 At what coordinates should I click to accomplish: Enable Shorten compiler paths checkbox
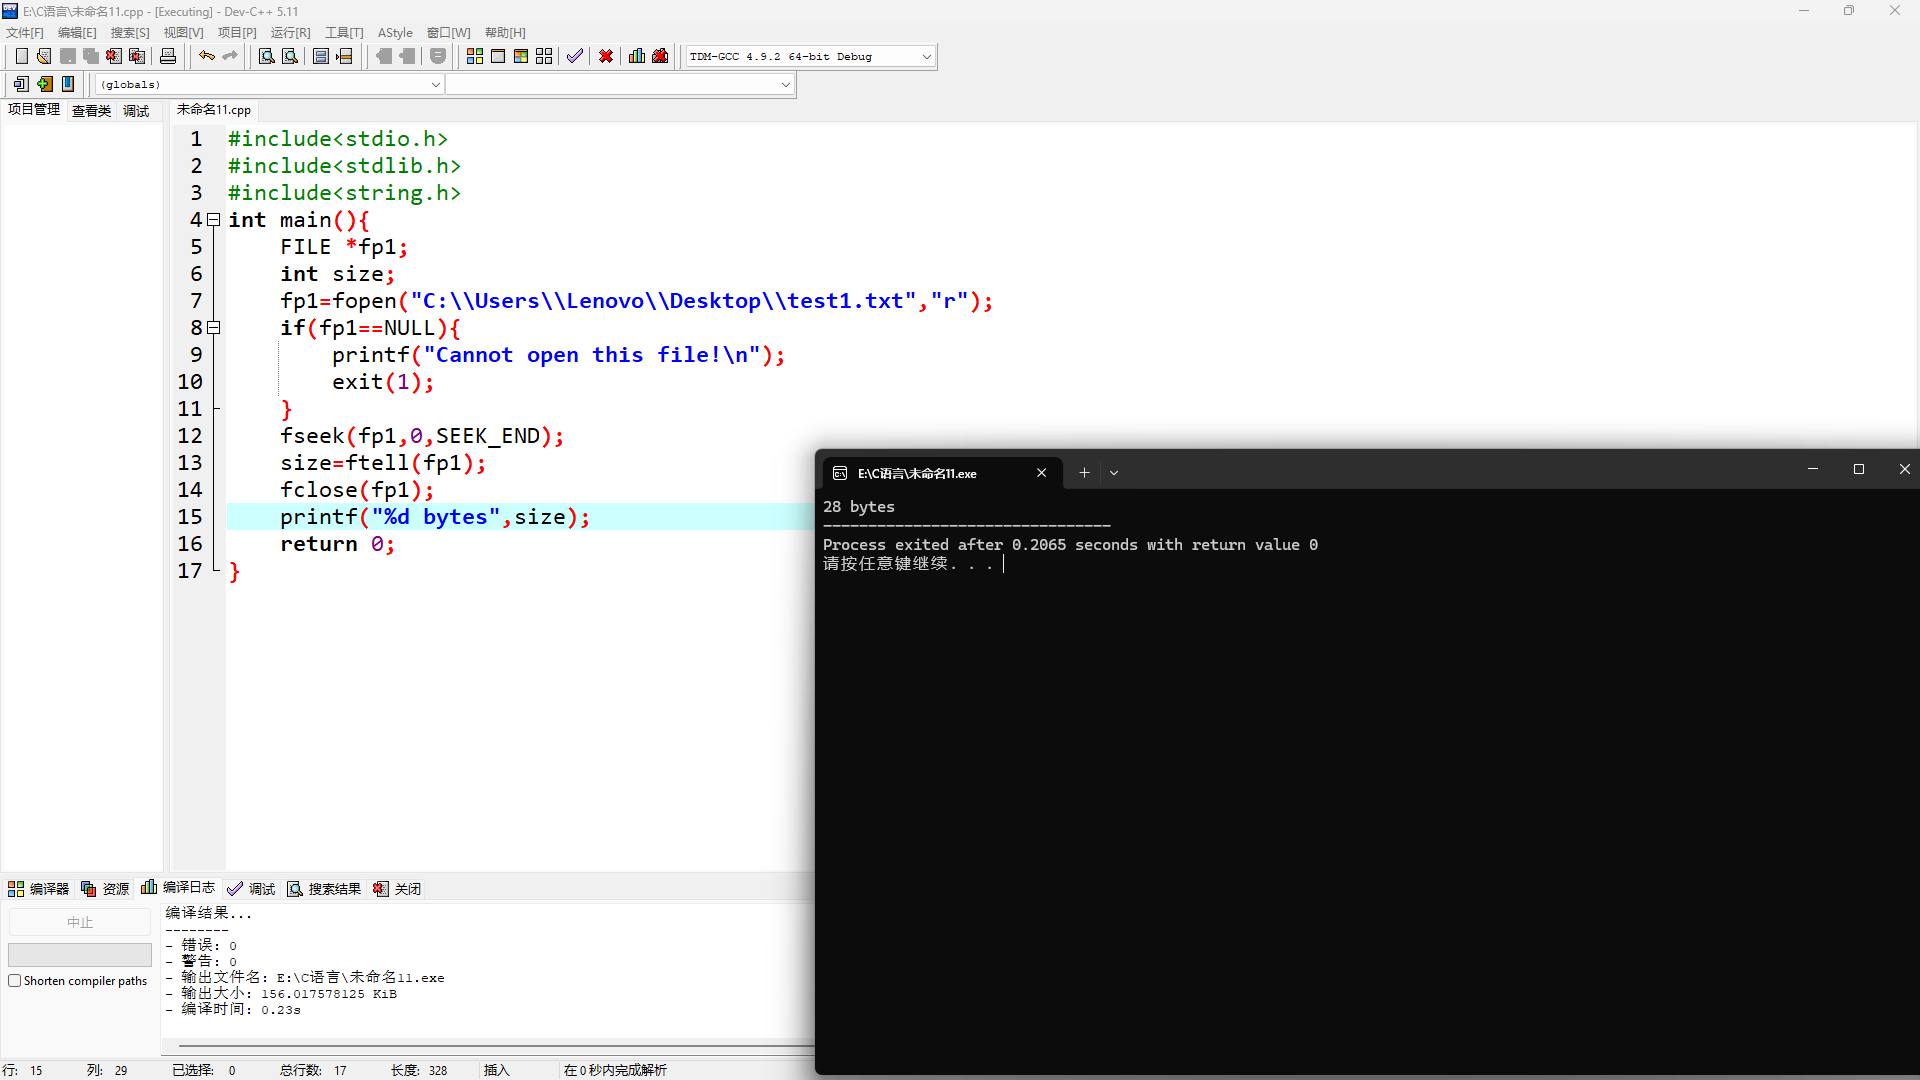point(15,981)
